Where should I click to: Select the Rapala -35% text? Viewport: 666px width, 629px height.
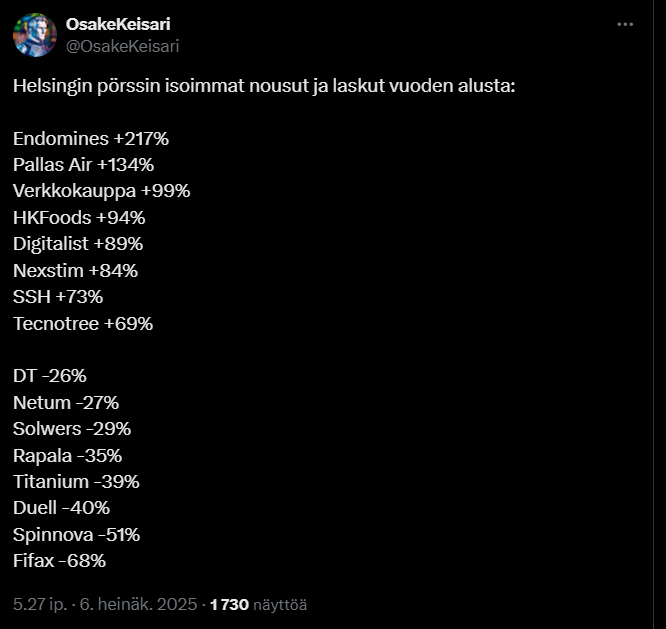(x=68, y=456)
